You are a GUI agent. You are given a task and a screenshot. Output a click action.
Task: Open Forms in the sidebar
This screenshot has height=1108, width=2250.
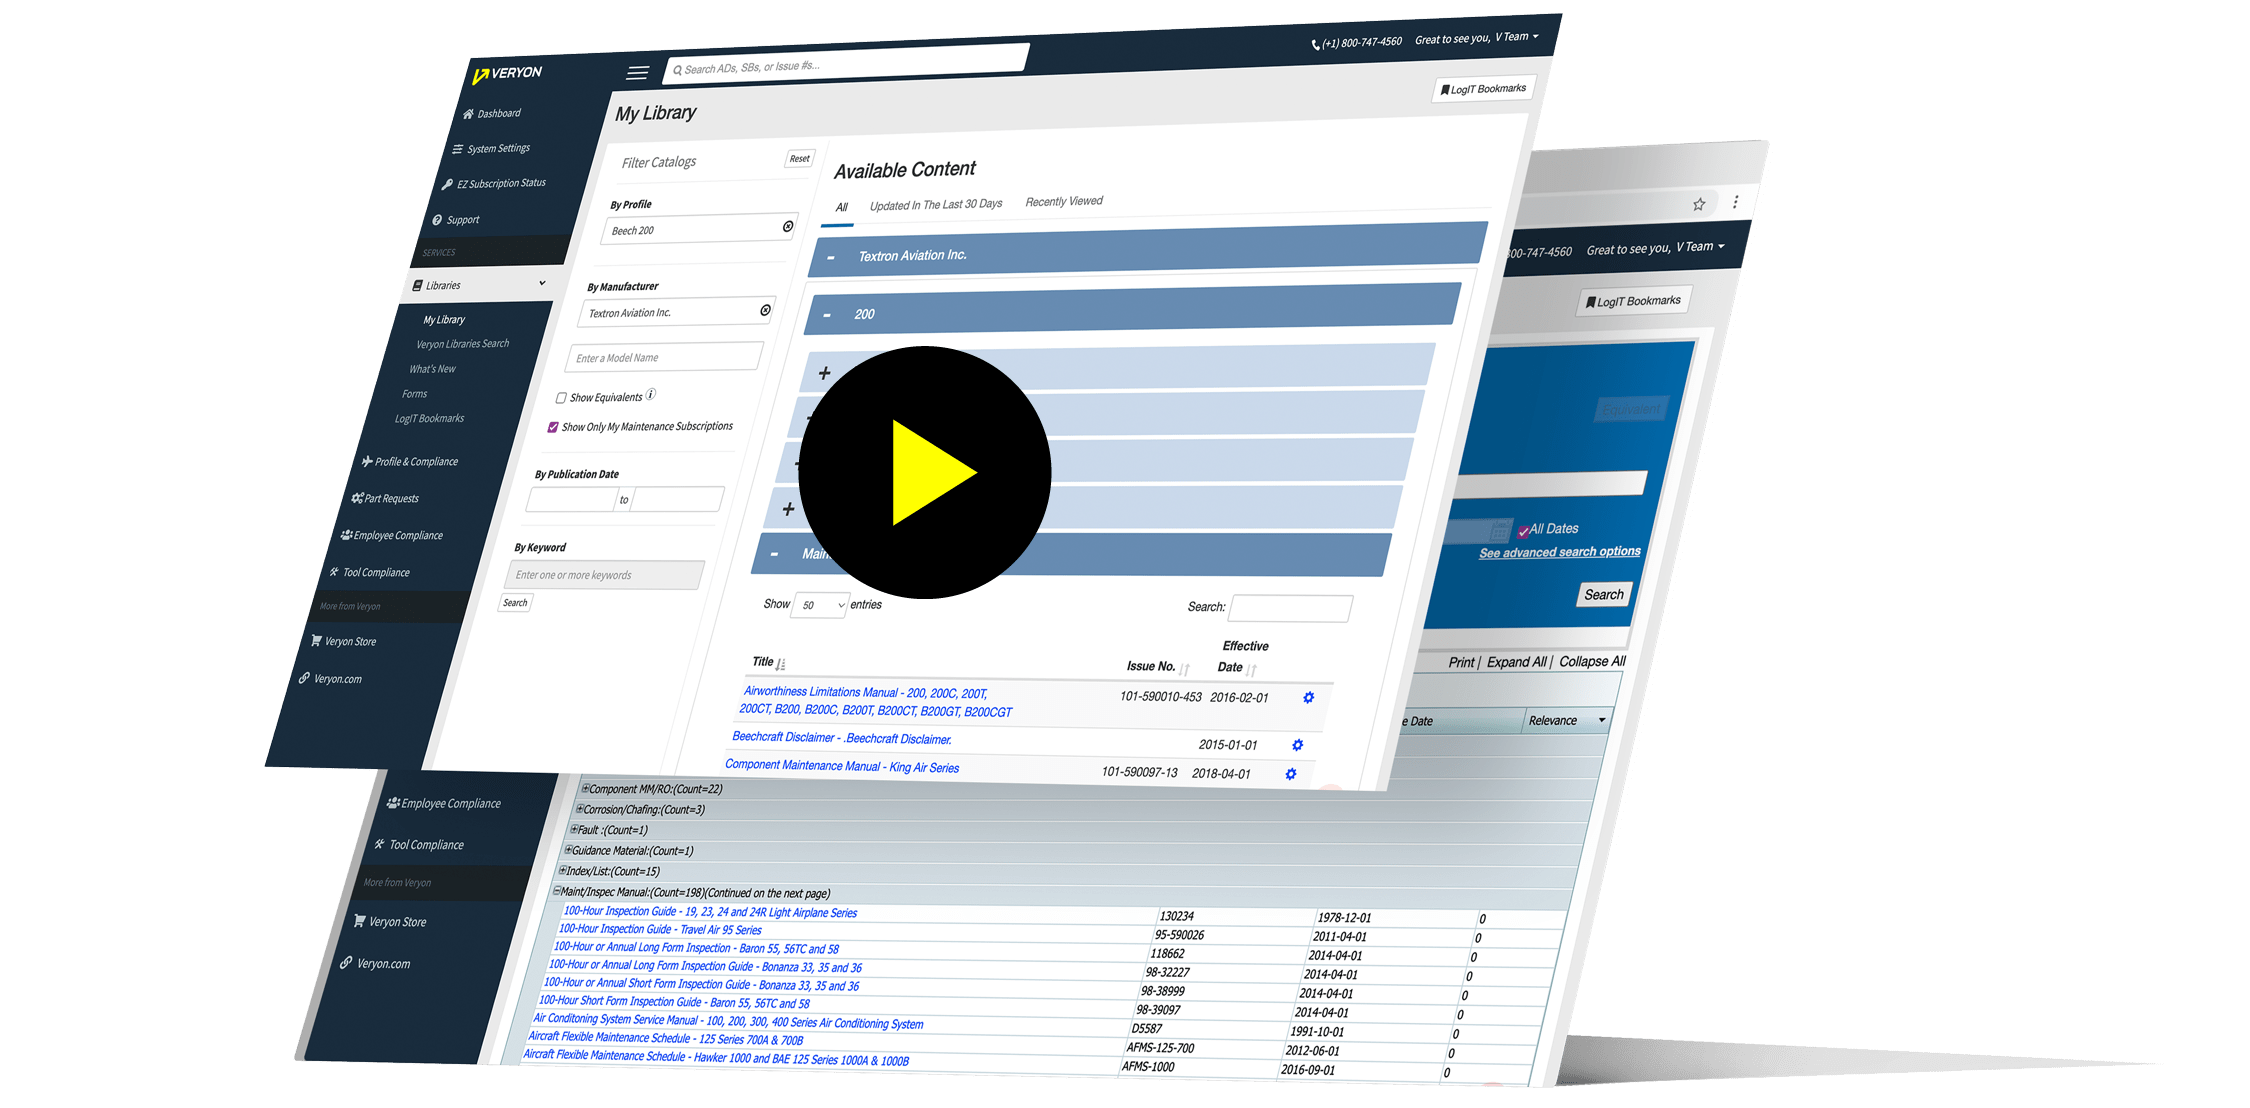tap(414, 394)
